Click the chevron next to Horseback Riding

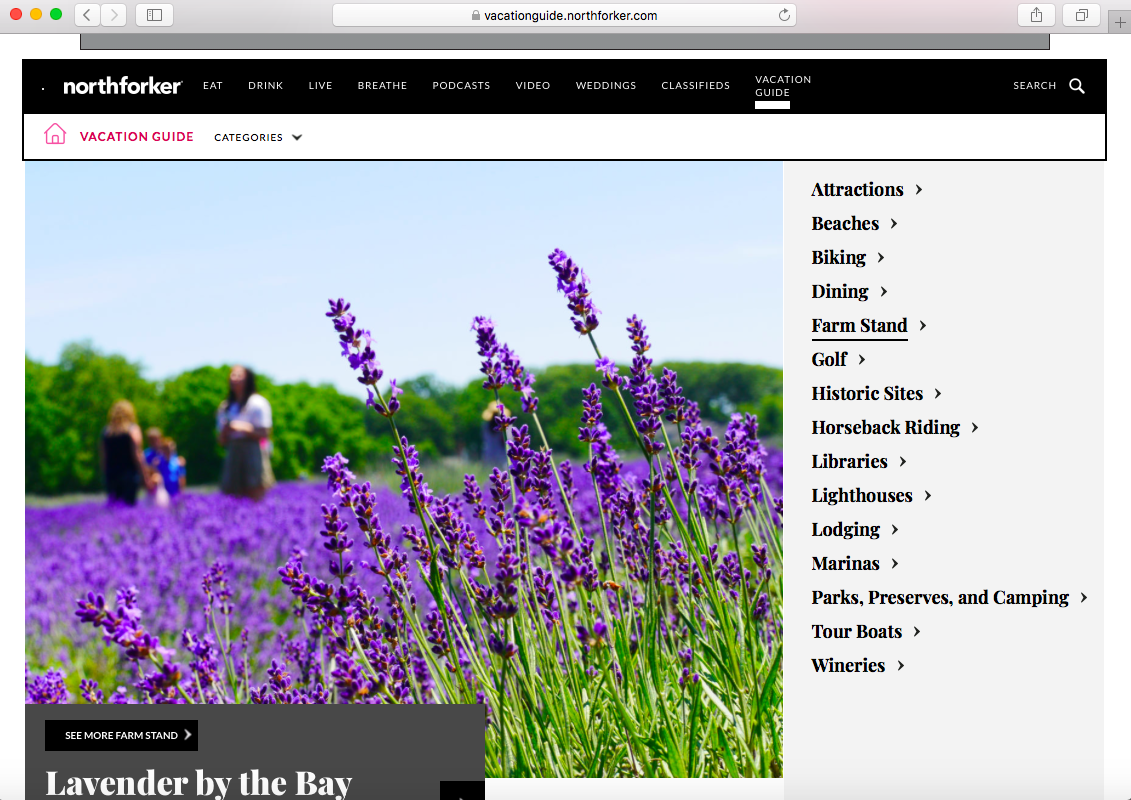975,428
